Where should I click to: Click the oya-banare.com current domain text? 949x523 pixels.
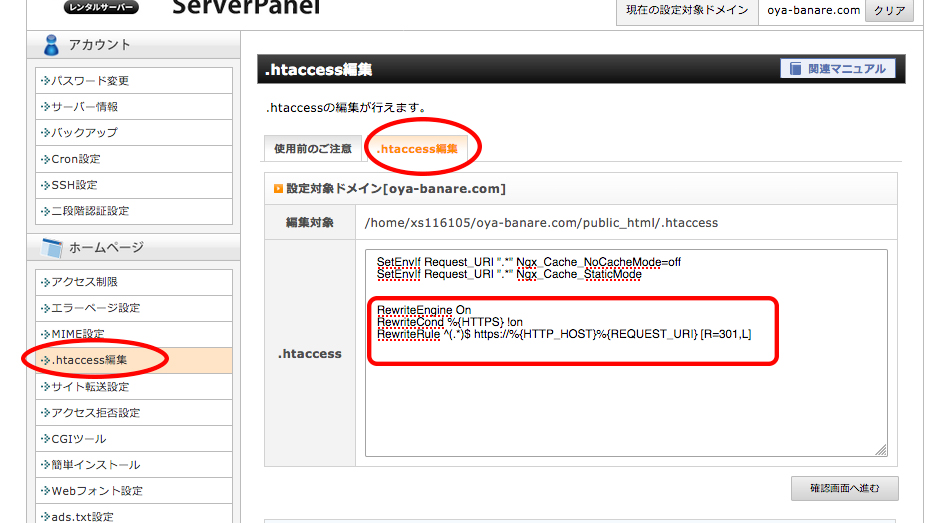click(x=813, y=10)
